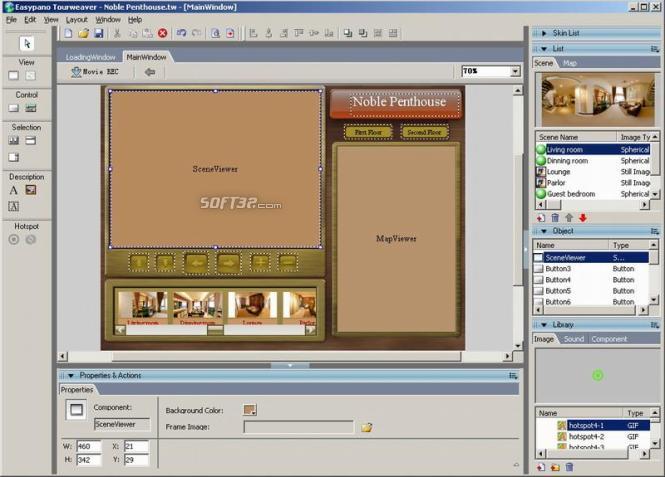The image size is (665, 477).
Task: Open the zoom 70% dropdown
Action: (x=515, y=71)
